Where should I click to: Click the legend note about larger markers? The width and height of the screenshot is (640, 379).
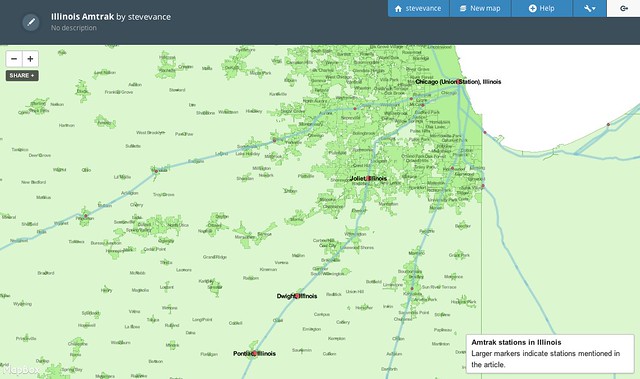tap(546, 359)
